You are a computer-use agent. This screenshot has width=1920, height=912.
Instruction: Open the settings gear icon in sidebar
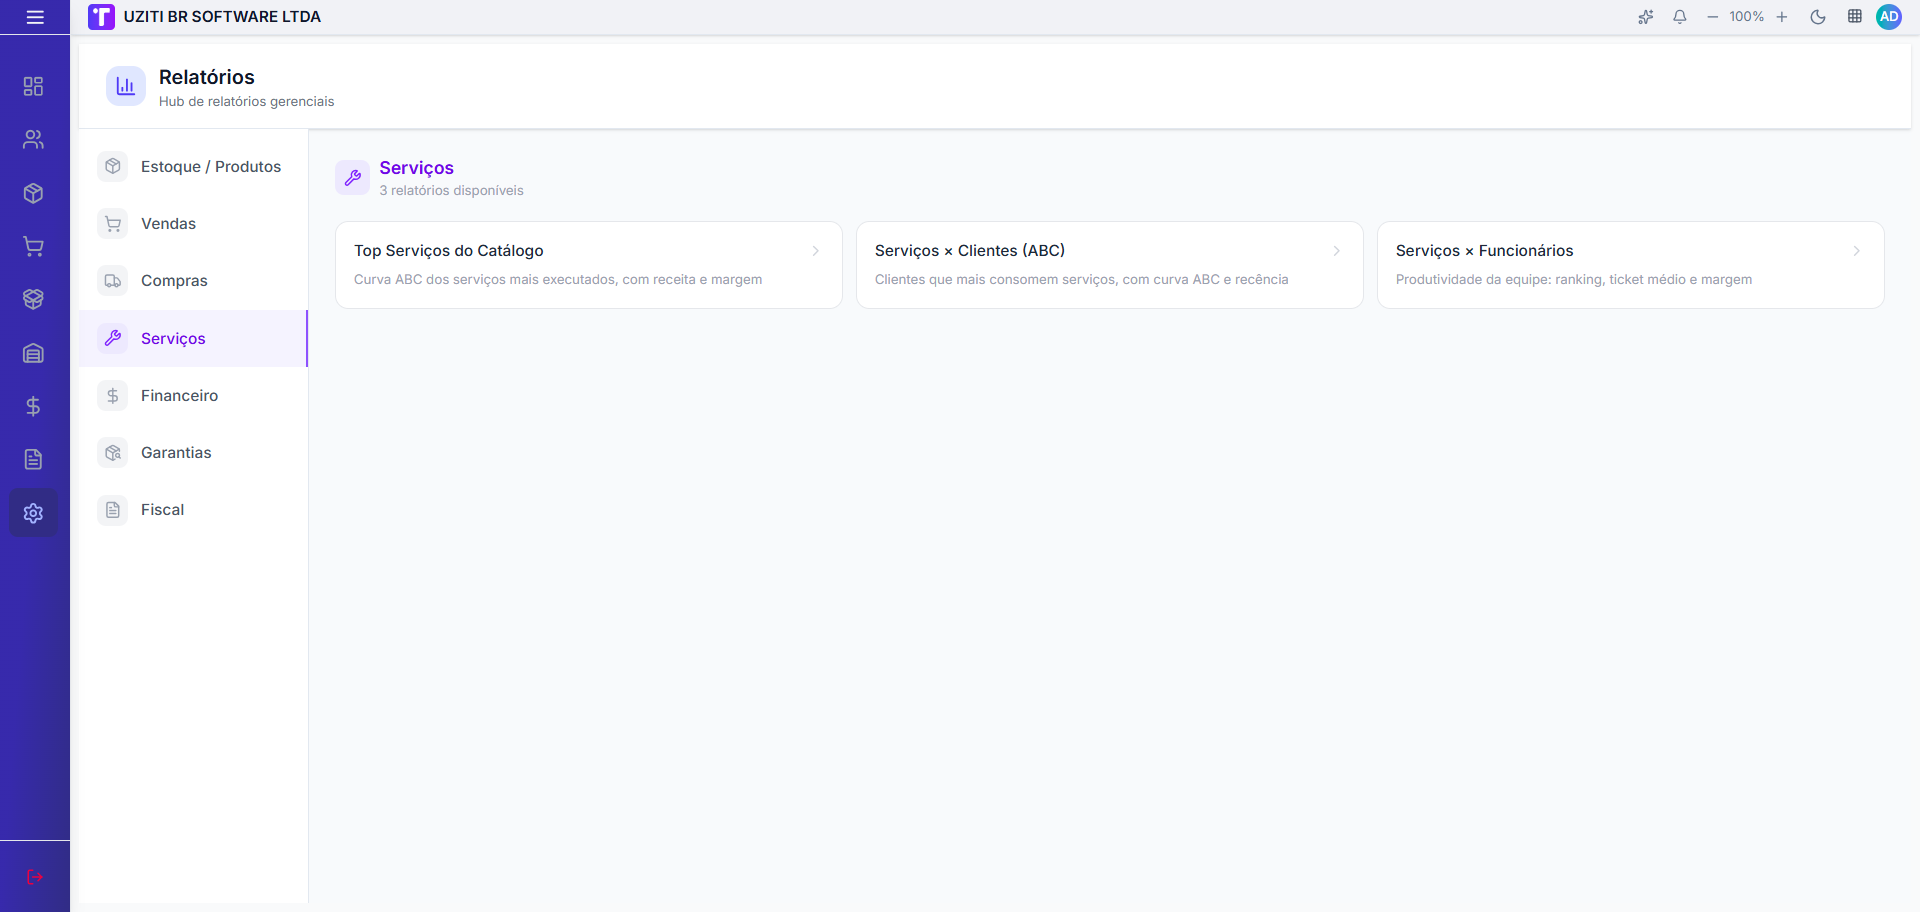click(x=33, y=513)
